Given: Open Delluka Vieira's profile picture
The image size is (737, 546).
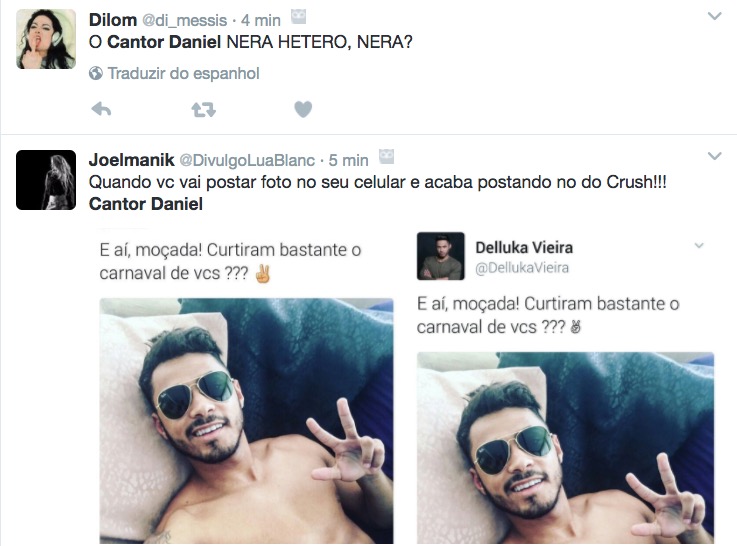Looking at the screenshot, I should tap(440, 256).
